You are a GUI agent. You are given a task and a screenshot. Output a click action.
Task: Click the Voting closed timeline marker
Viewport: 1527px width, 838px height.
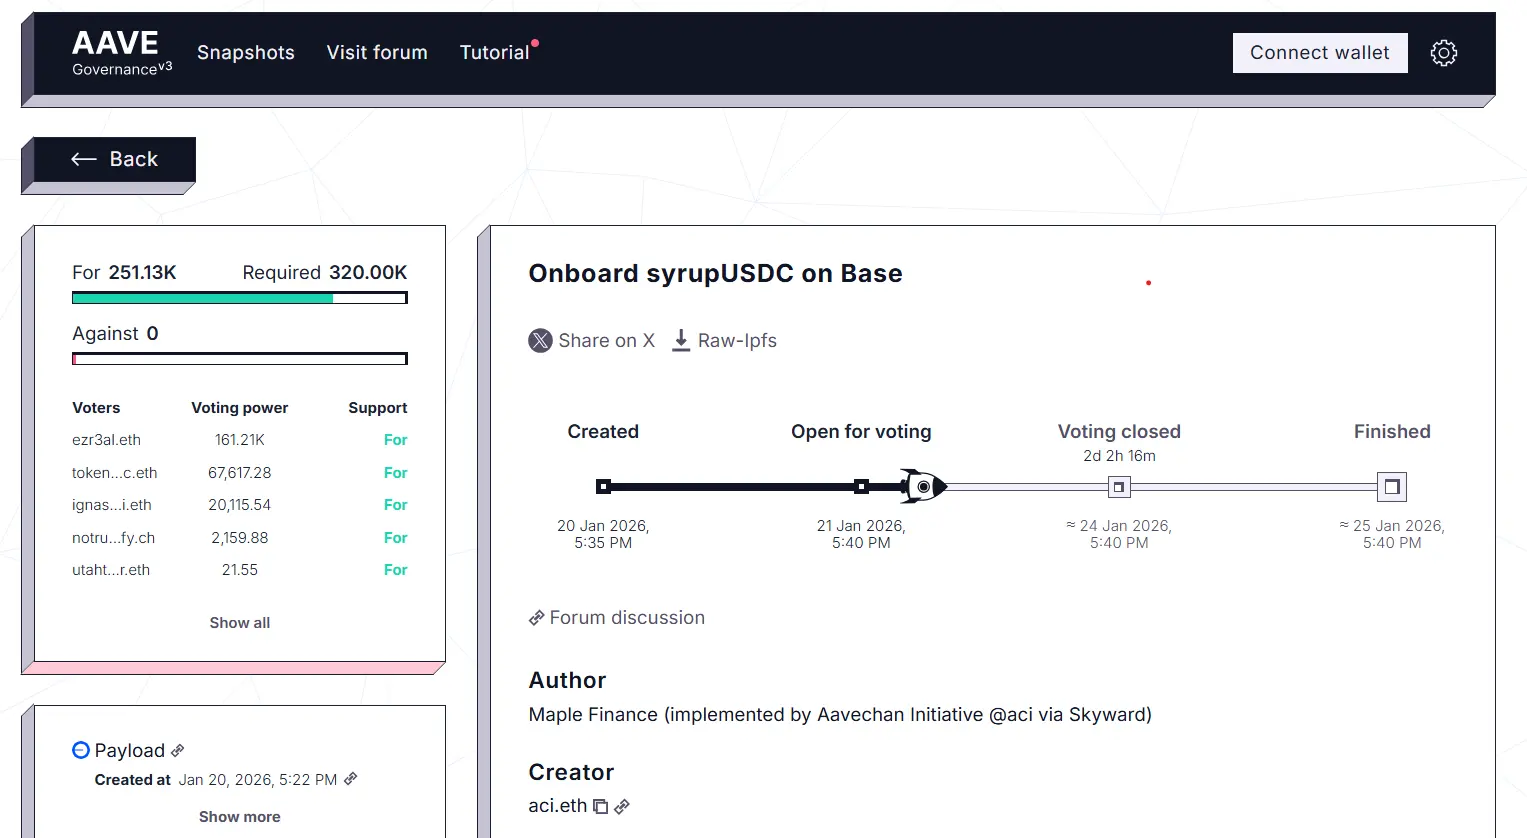[x=1118, y=486]
